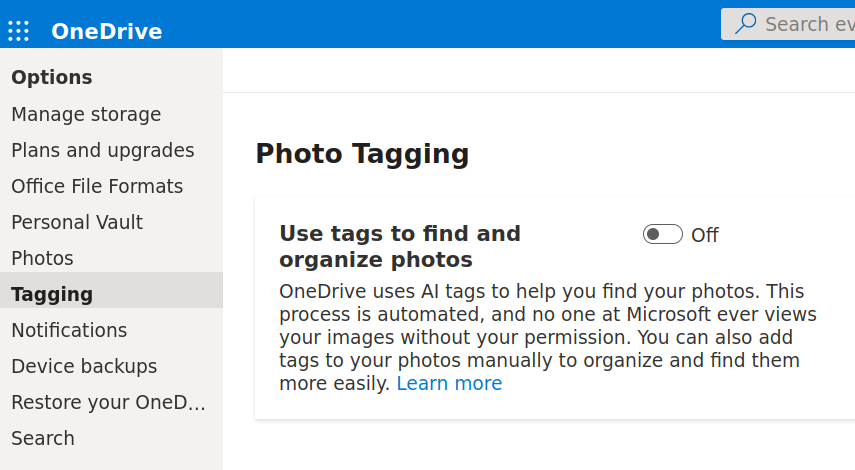Open the Learn more link
This screenshot has height=470, width=855.
(449, 384)
